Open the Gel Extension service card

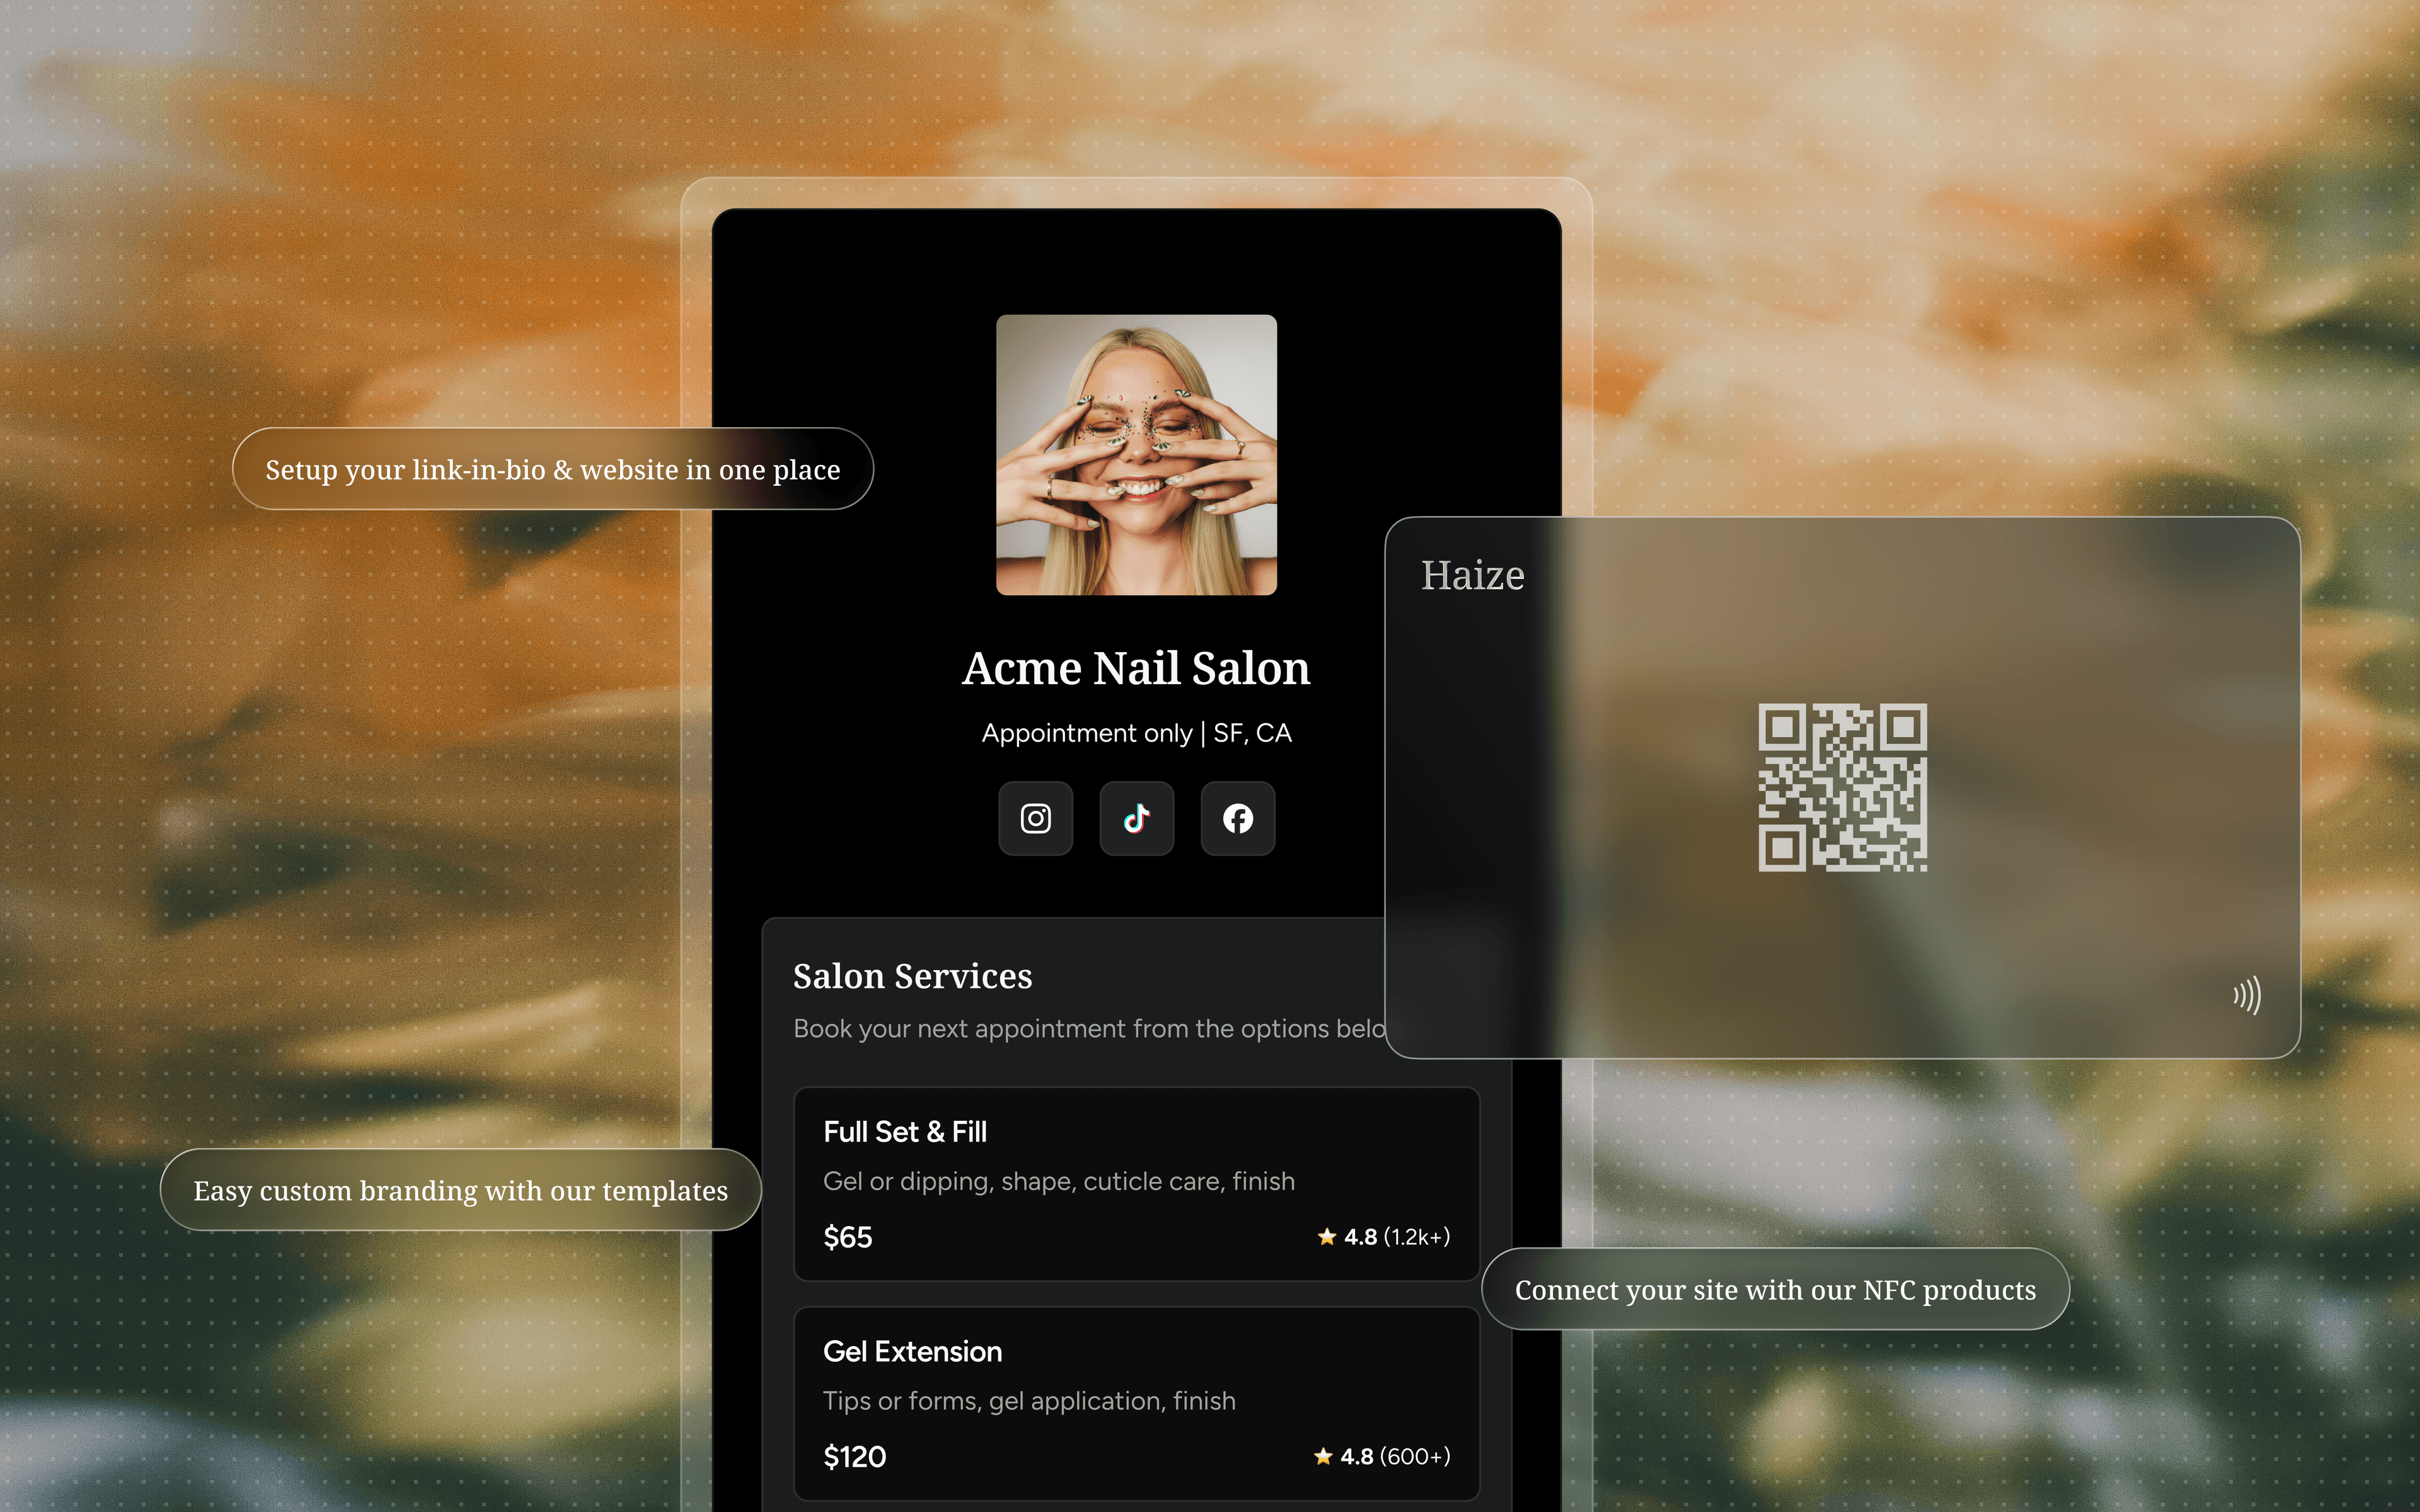tap(1136, 1404)
